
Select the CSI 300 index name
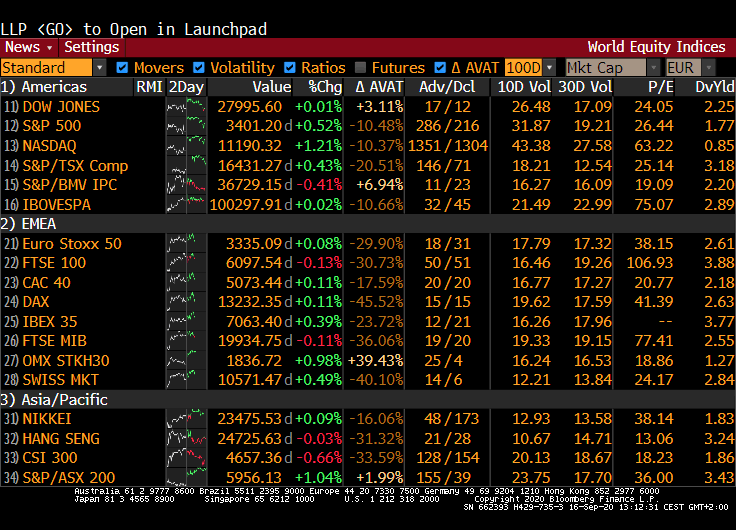tap(50, 457)
